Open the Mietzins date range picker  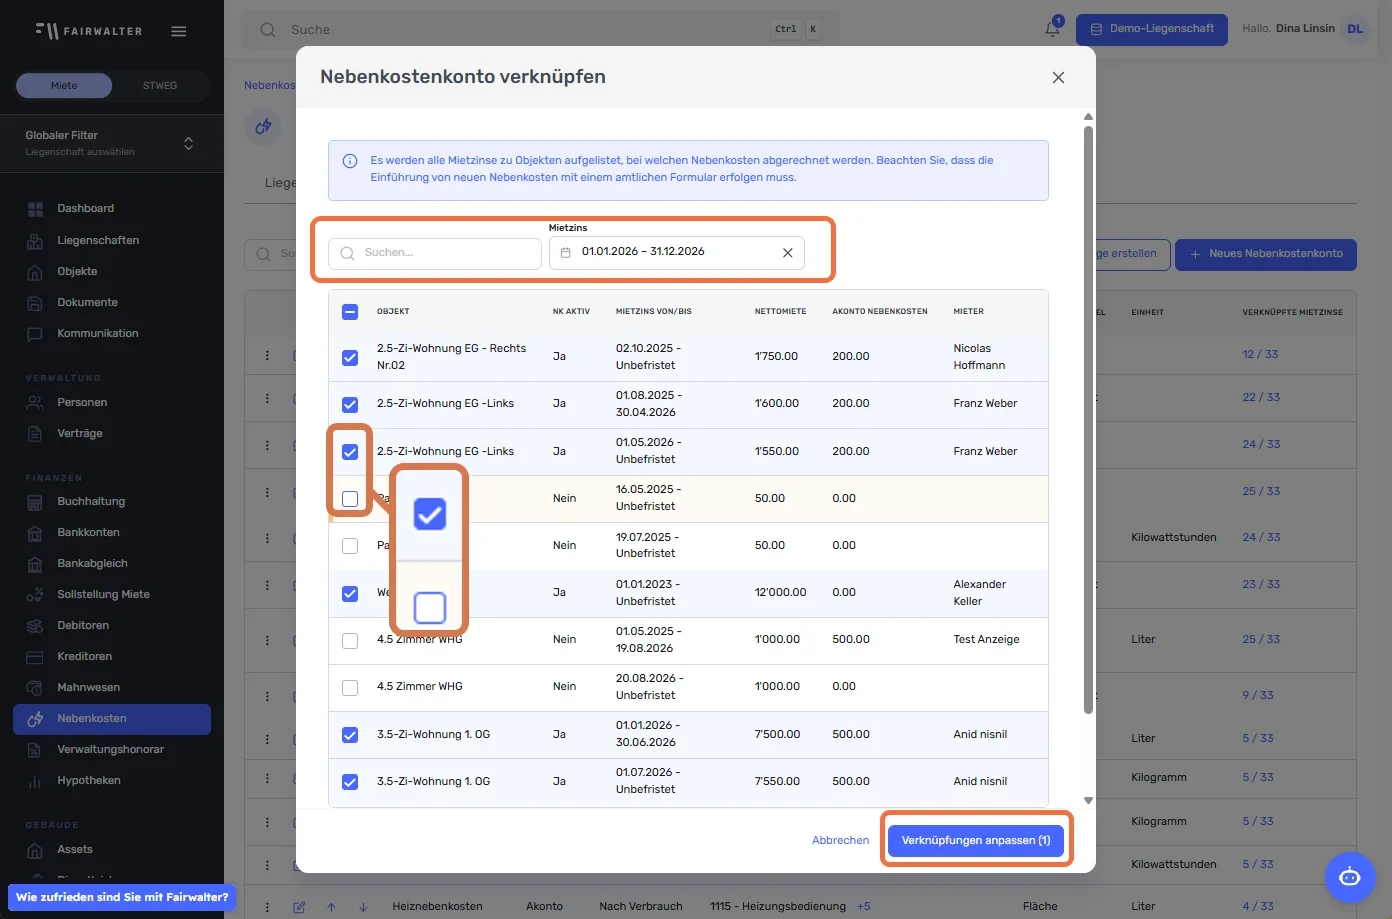(x=676, y=253)
